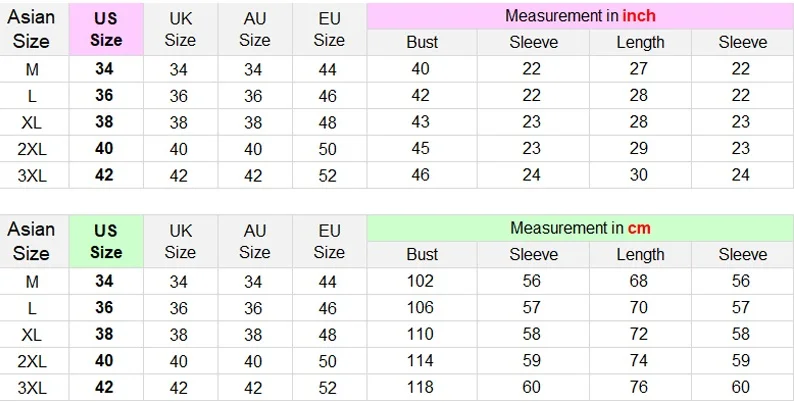794x403 pixels.
Task: Click the Length value 72 cell
Action: click(640, 335)
